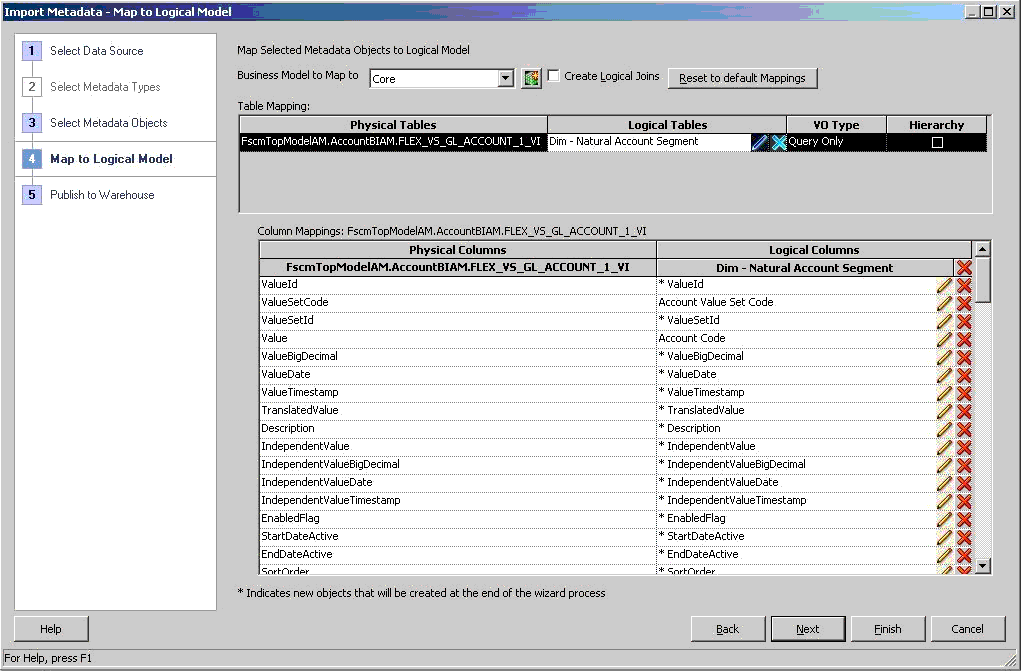Click the Logical Columns header
This screenshot has height=671, width=1021.
click(814, 250)
